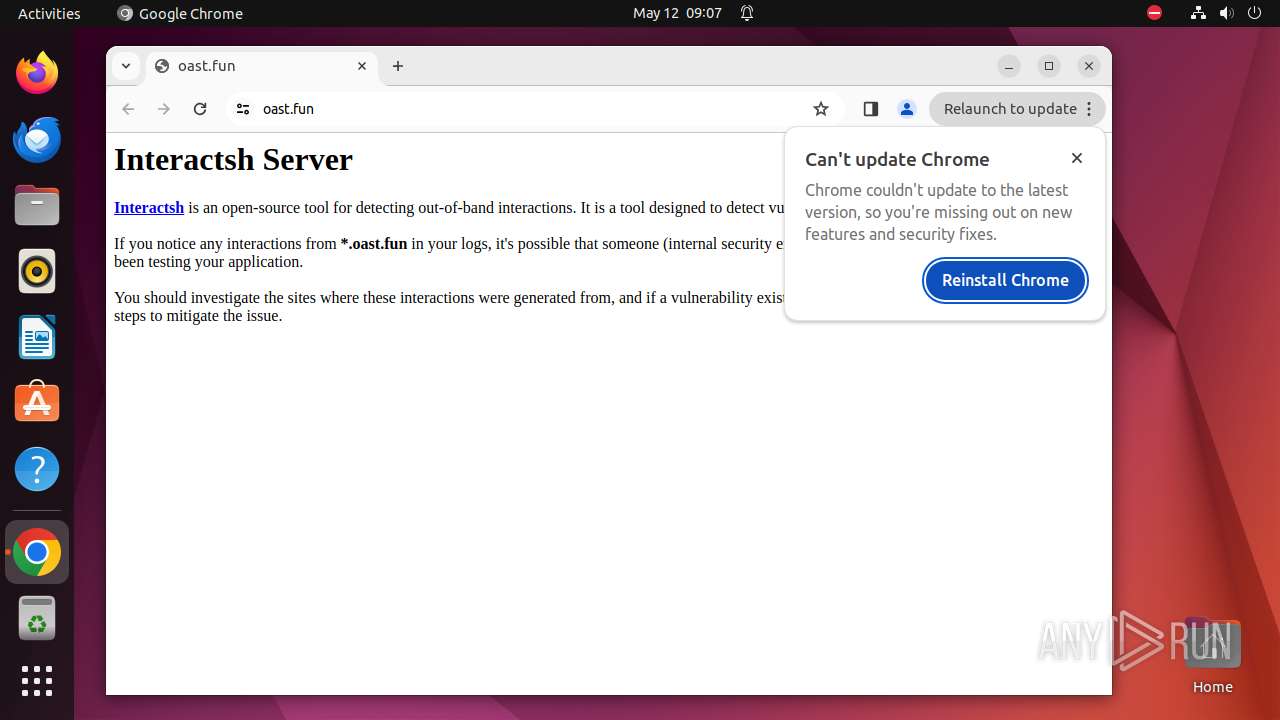Expand the tab search dropdown

[x=125, y=66]
